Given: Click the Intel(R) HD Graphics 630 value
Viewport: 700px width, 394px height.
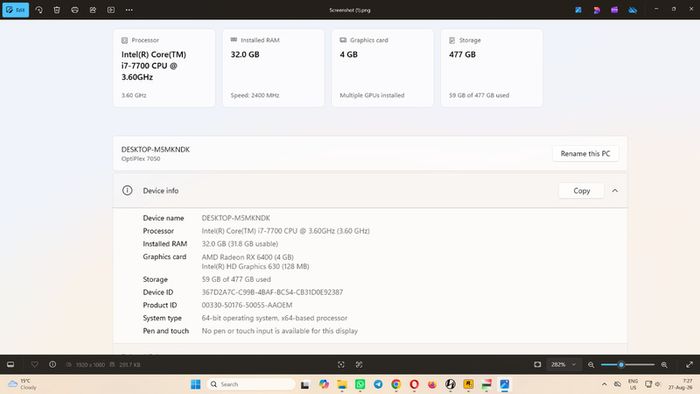Looking at the screenshot, I should [255, 266].
